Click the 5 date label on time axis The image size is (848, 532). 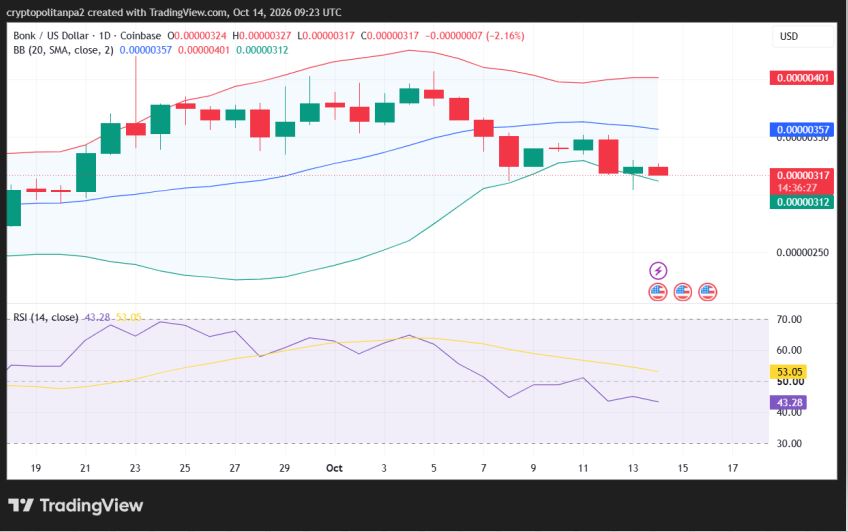pyautogui.click(x=434, y=468)
